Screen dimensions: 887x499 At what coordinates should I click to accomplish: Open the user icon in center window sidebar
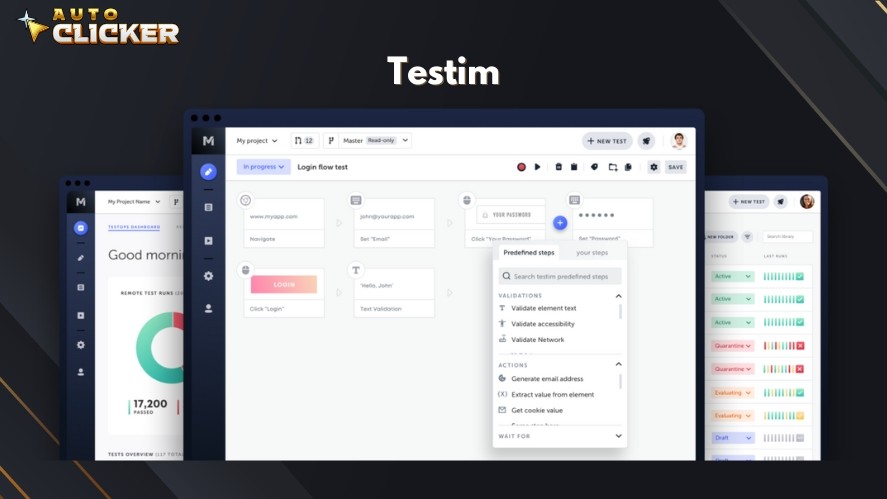[208, 308]
